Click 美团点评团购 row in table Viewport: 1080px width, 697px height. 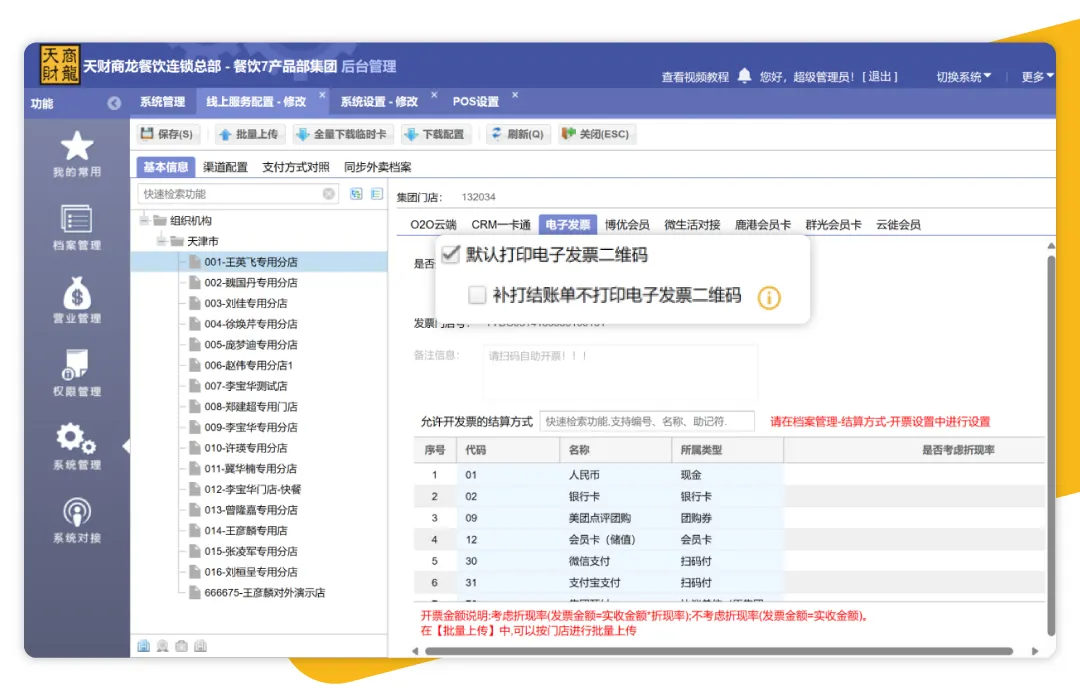coord(729,518)
